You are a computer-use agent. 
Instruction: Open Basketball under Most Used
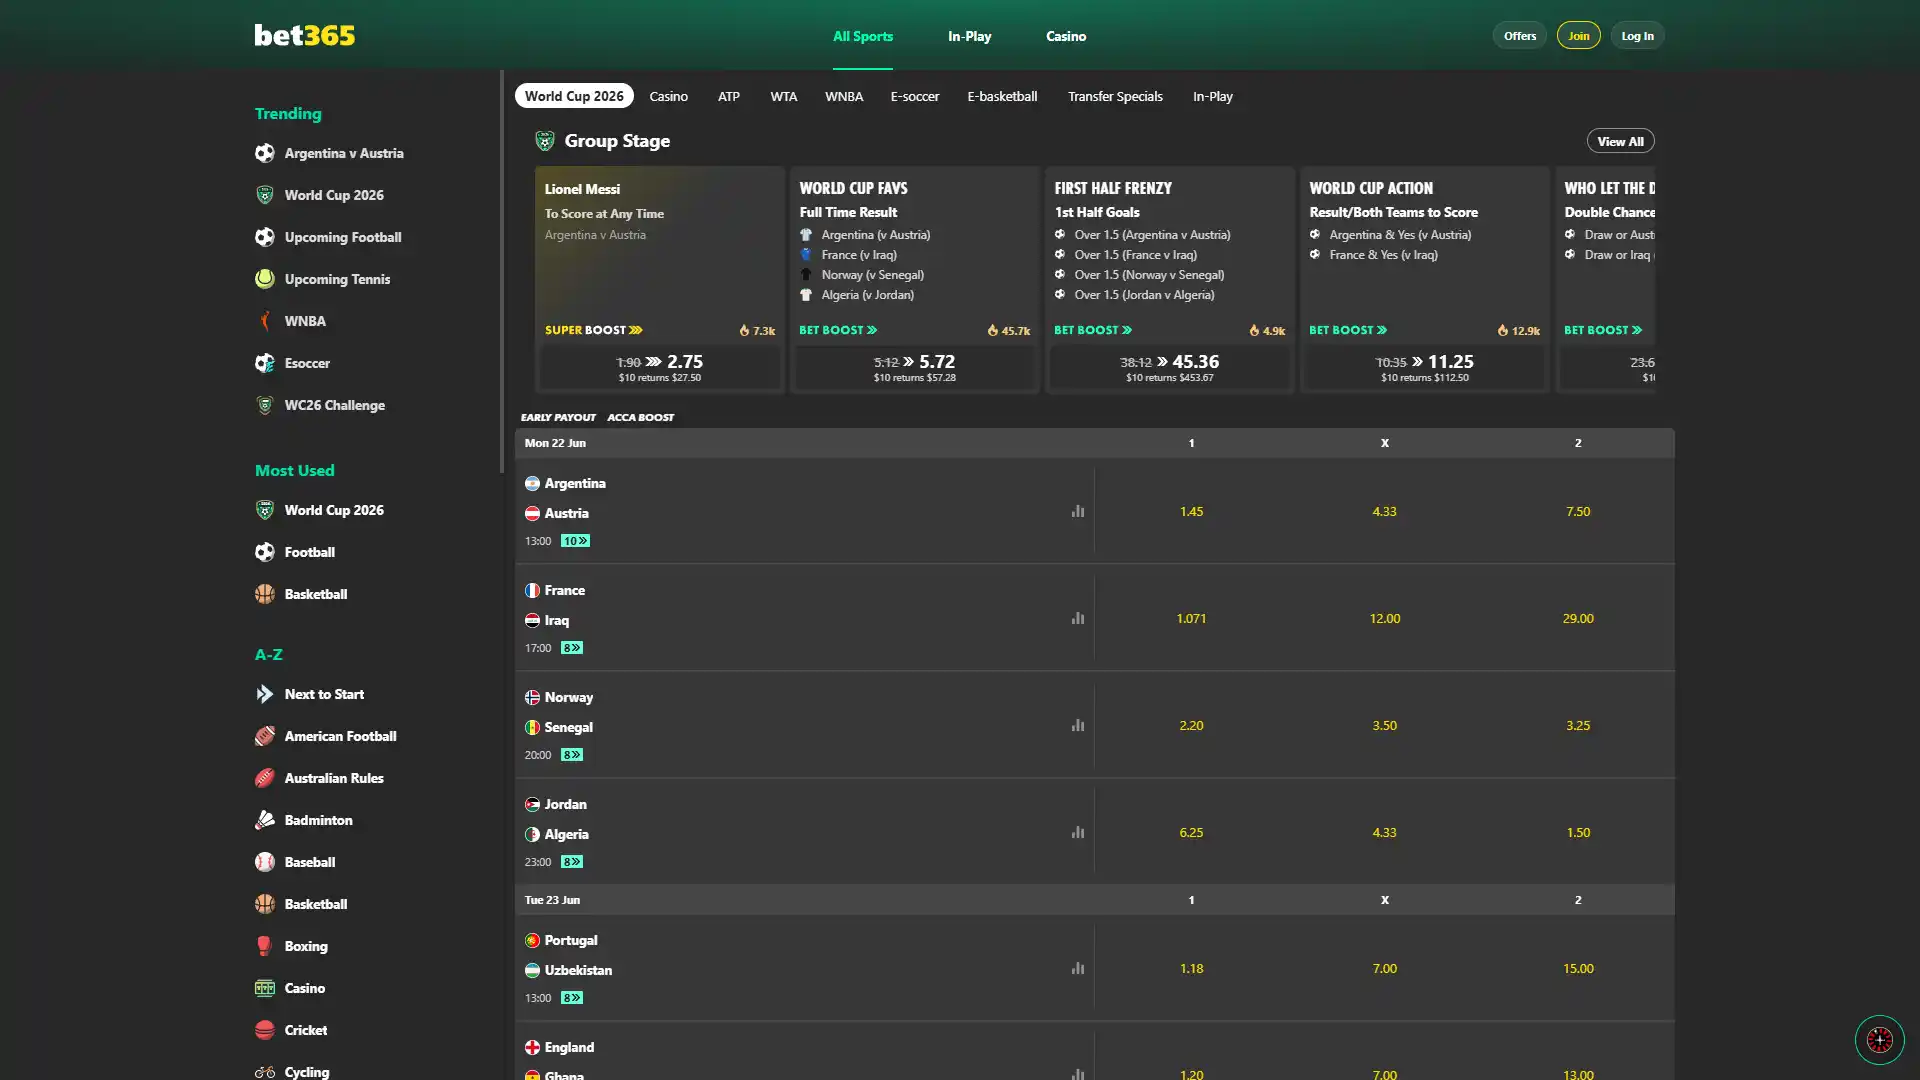315,594
